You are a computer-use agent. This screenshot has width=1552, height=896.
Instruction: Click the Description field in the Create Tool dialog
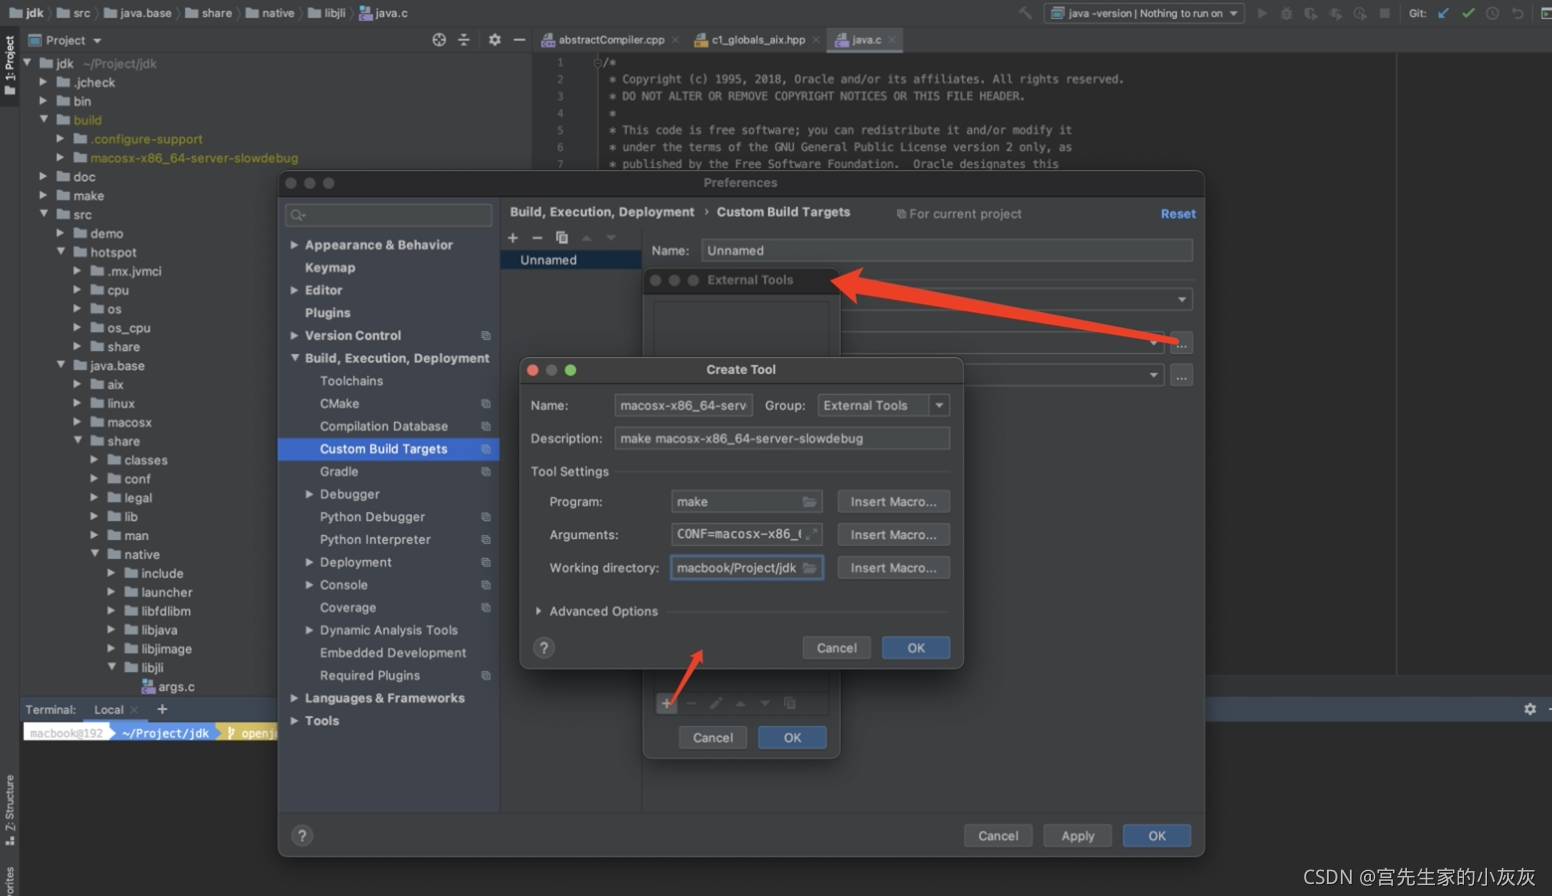pos(782,439)
